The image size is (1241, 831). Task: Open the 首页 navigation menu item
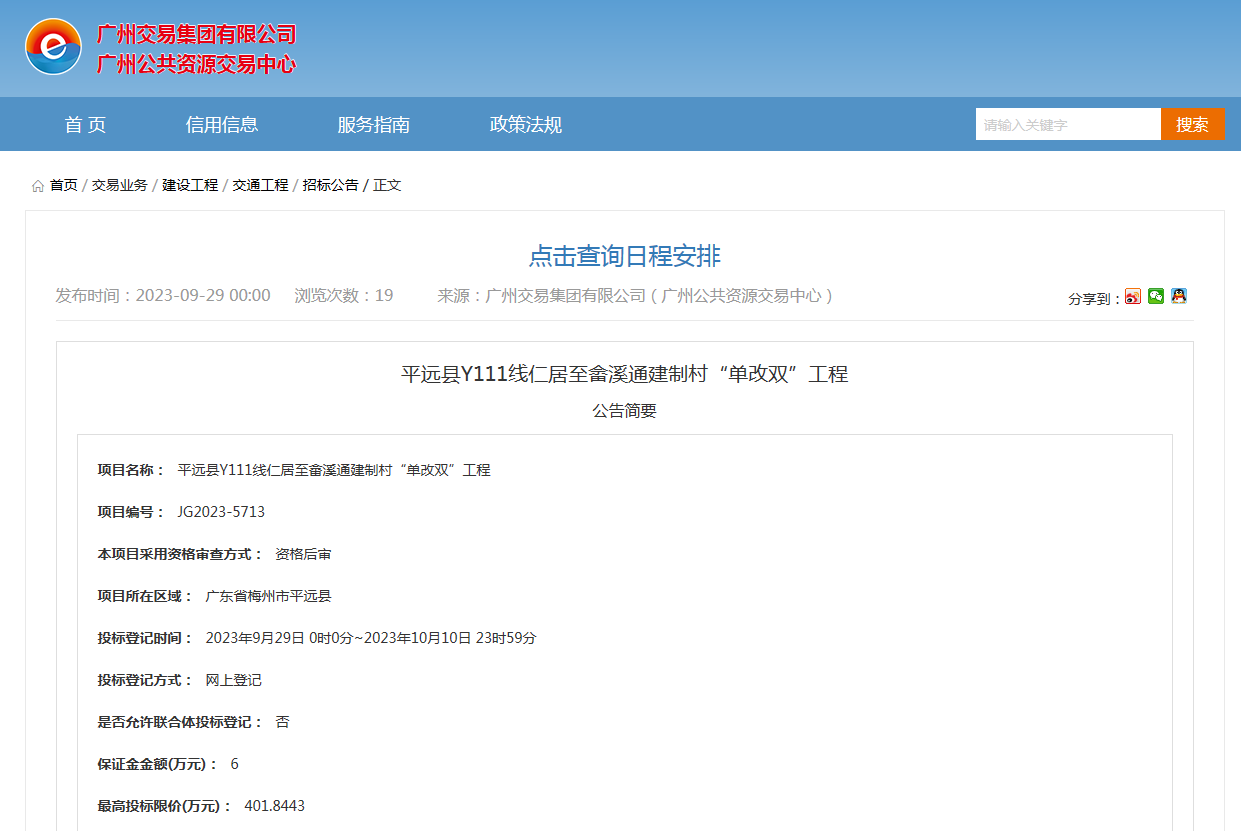click(84, 124)
